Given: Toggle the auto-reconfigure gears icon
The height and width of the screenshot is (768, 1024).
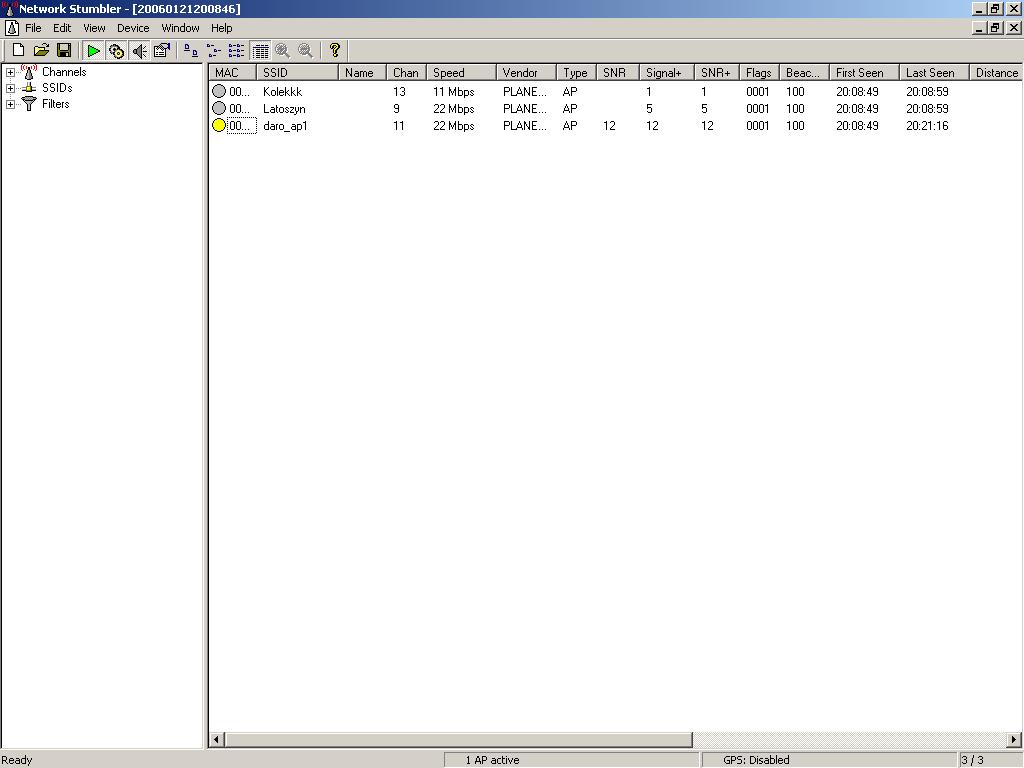Looking at the screenshot, I should coord(116,50).
